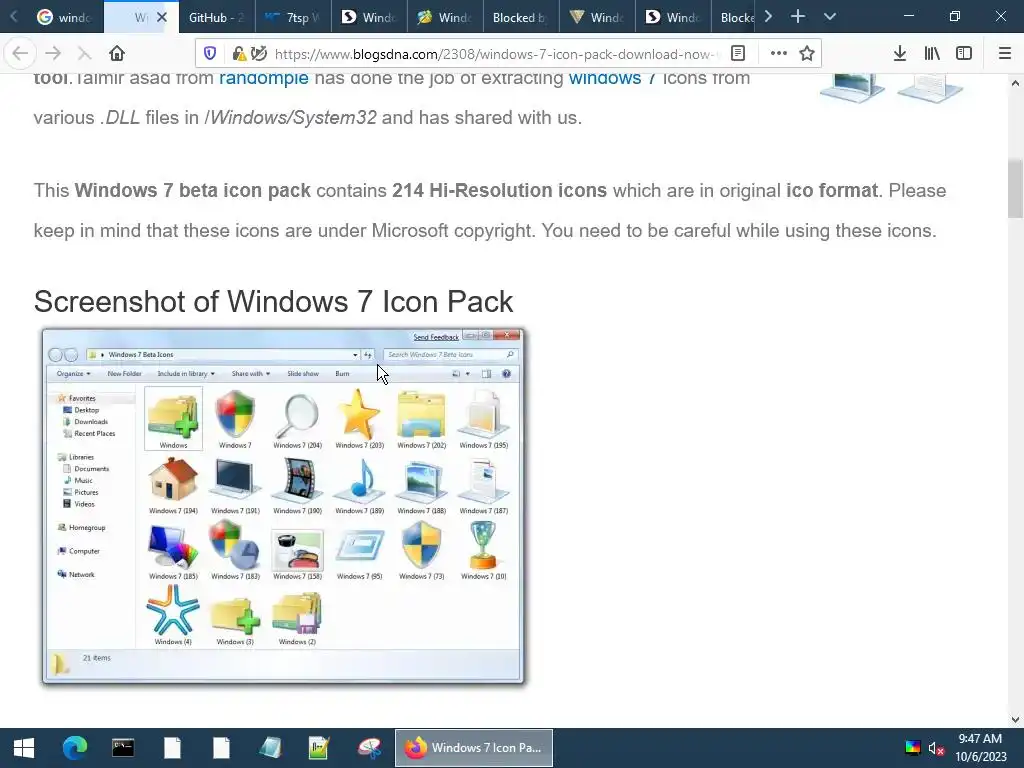Switch to the Wind tab with V-shaped icon

pos(597,17)
